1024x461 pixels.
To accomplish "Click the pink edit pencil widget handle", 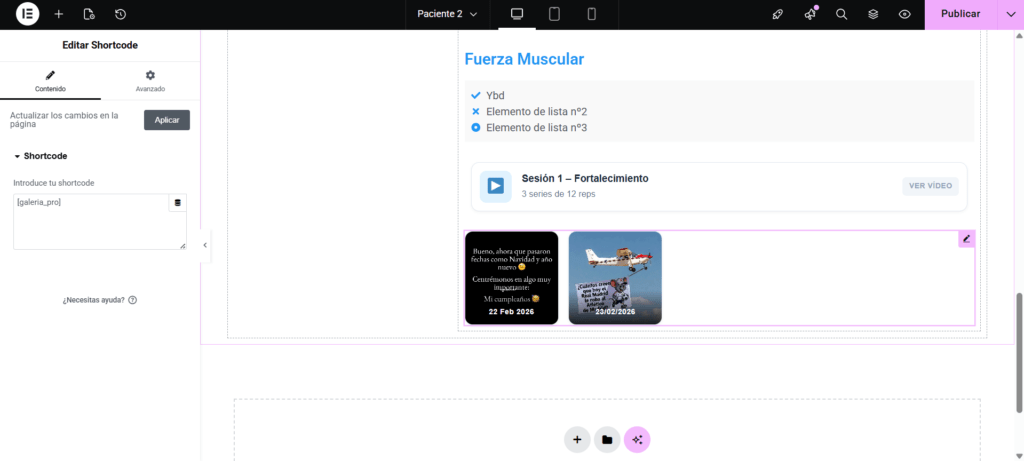I will [x=967, y=239].
